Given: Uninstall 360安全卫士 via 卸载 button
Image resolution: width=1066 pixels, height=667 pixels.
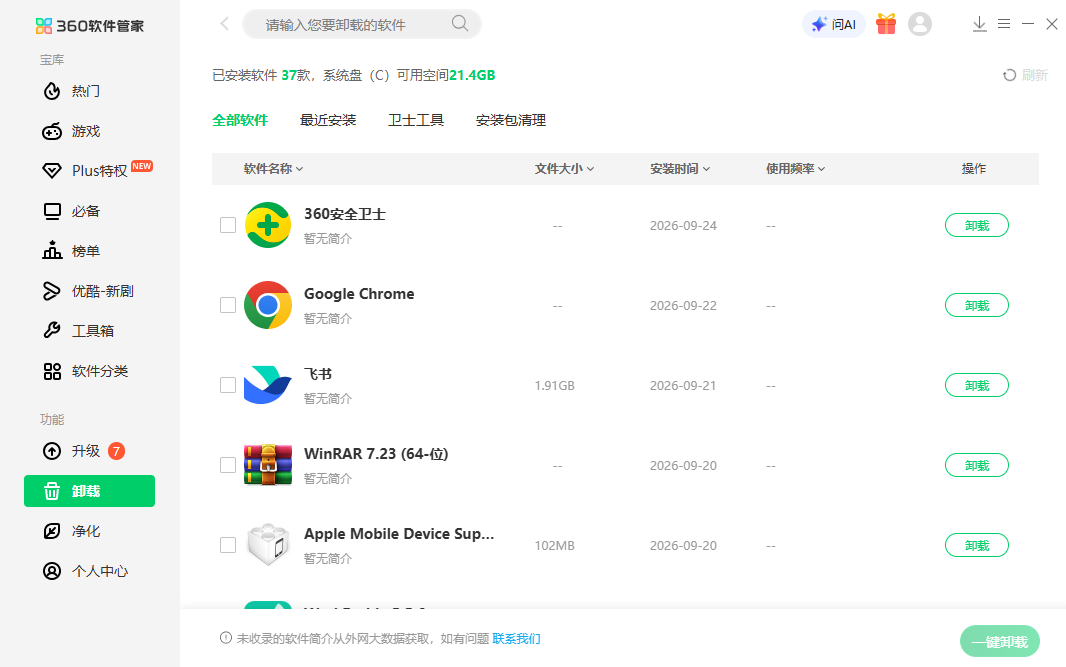Looking at the screenshot, I should pos(977,225).
